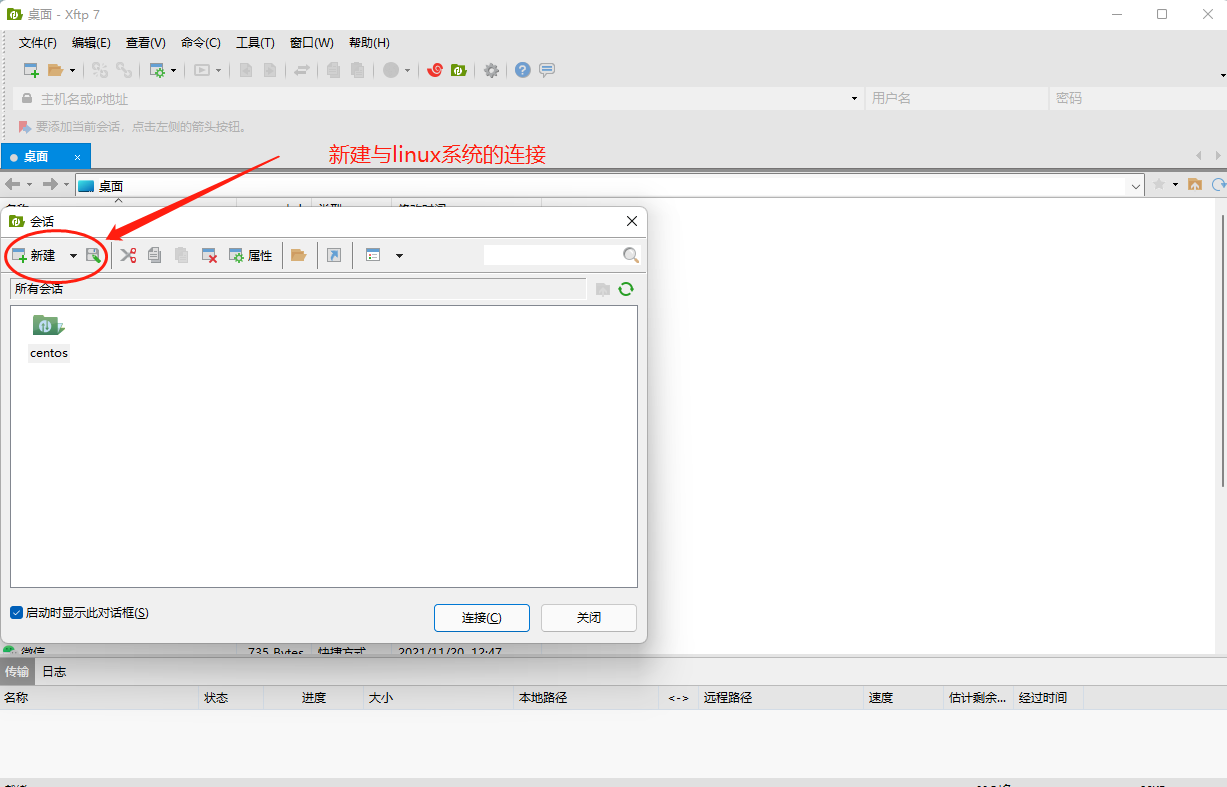Click the session properties gear-window icon in main toolbar
1227x787 pixels.
157,70
